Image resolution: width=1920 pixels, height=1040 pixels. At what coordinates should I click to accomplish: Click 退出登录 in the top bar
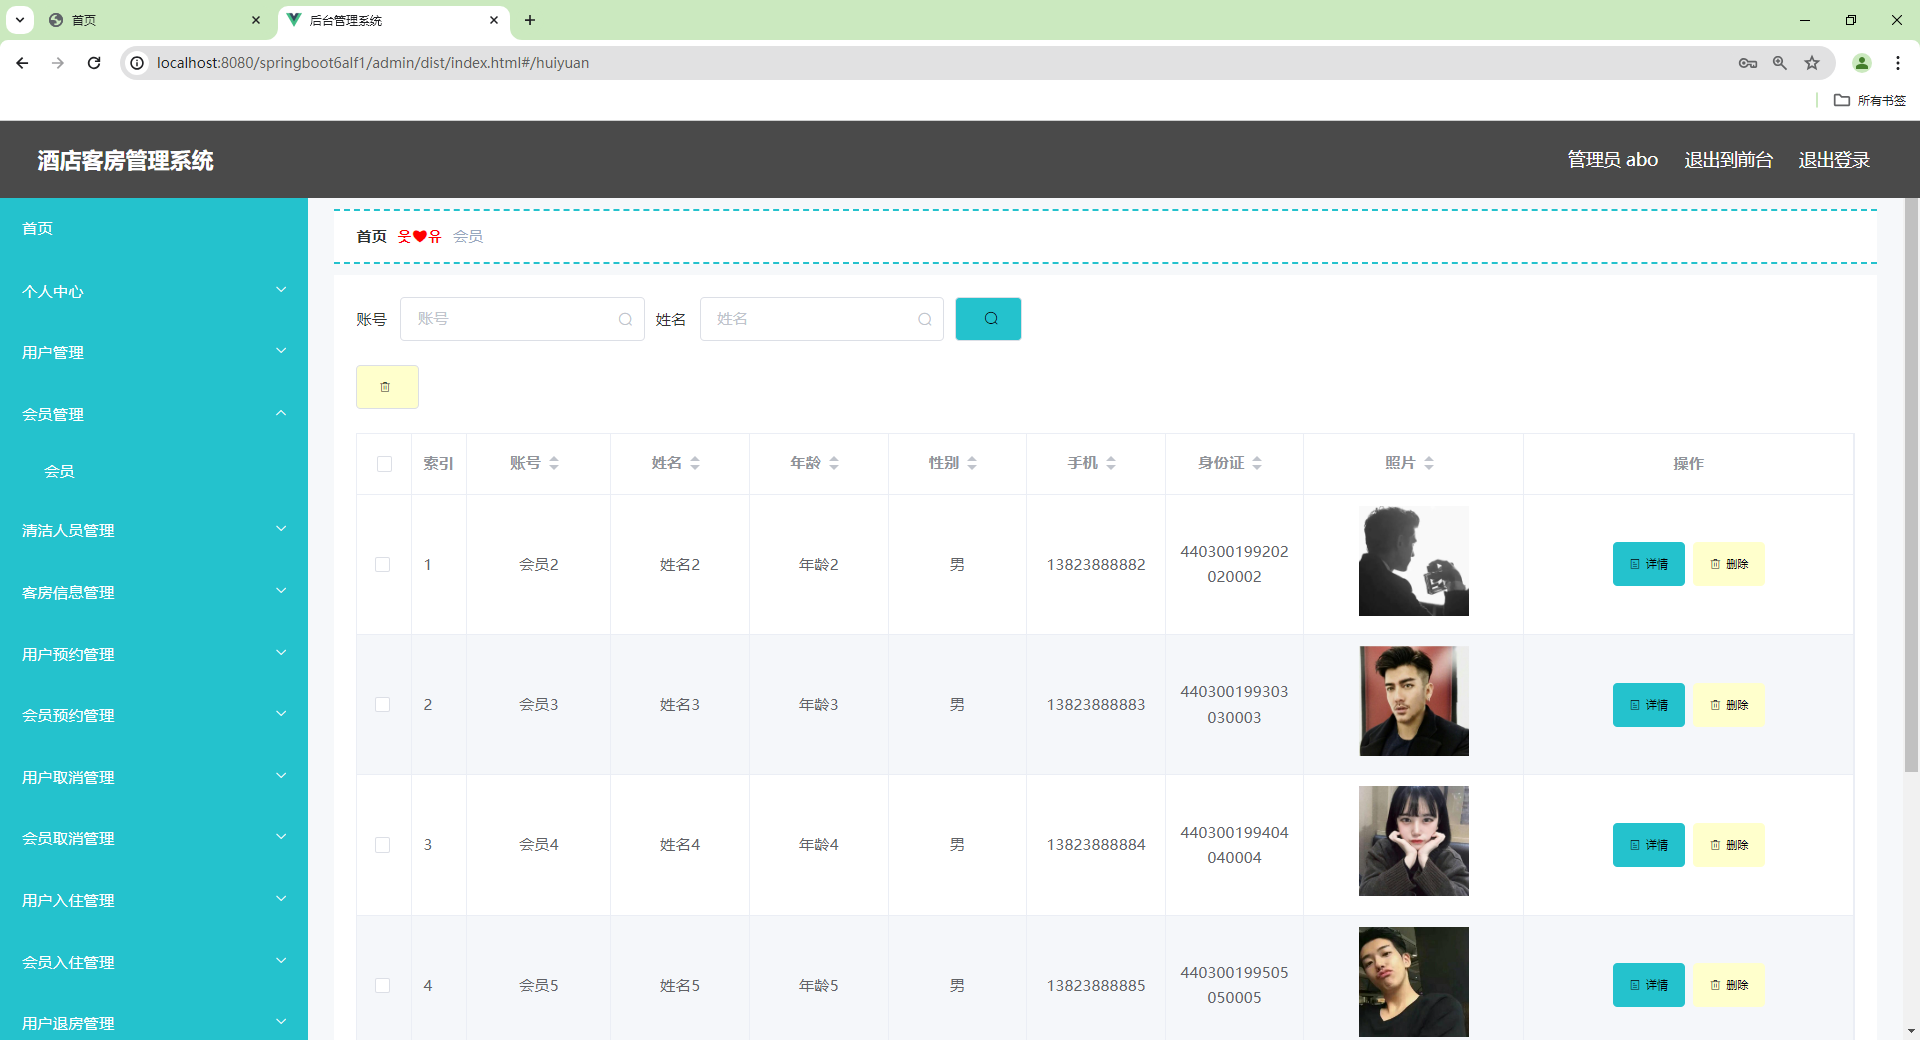click(x=1834, y=159)
